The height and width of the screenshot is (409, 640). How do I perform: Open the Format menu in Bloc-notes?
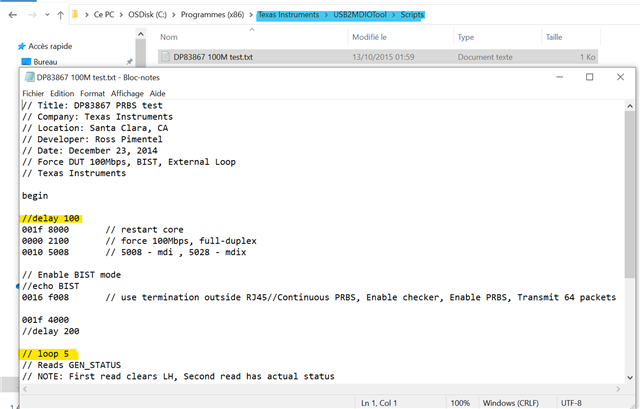click(92, 93)
